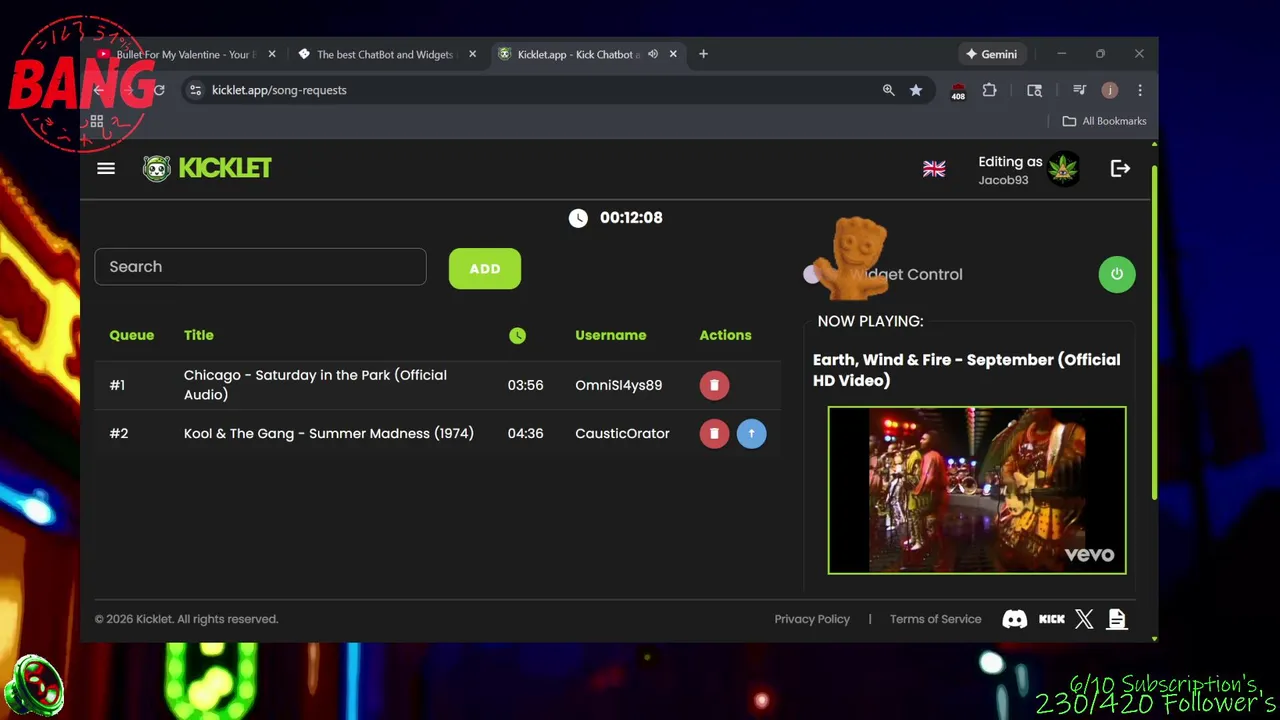
Task: Open the Discord footer icon
Action: point(1015,620)
